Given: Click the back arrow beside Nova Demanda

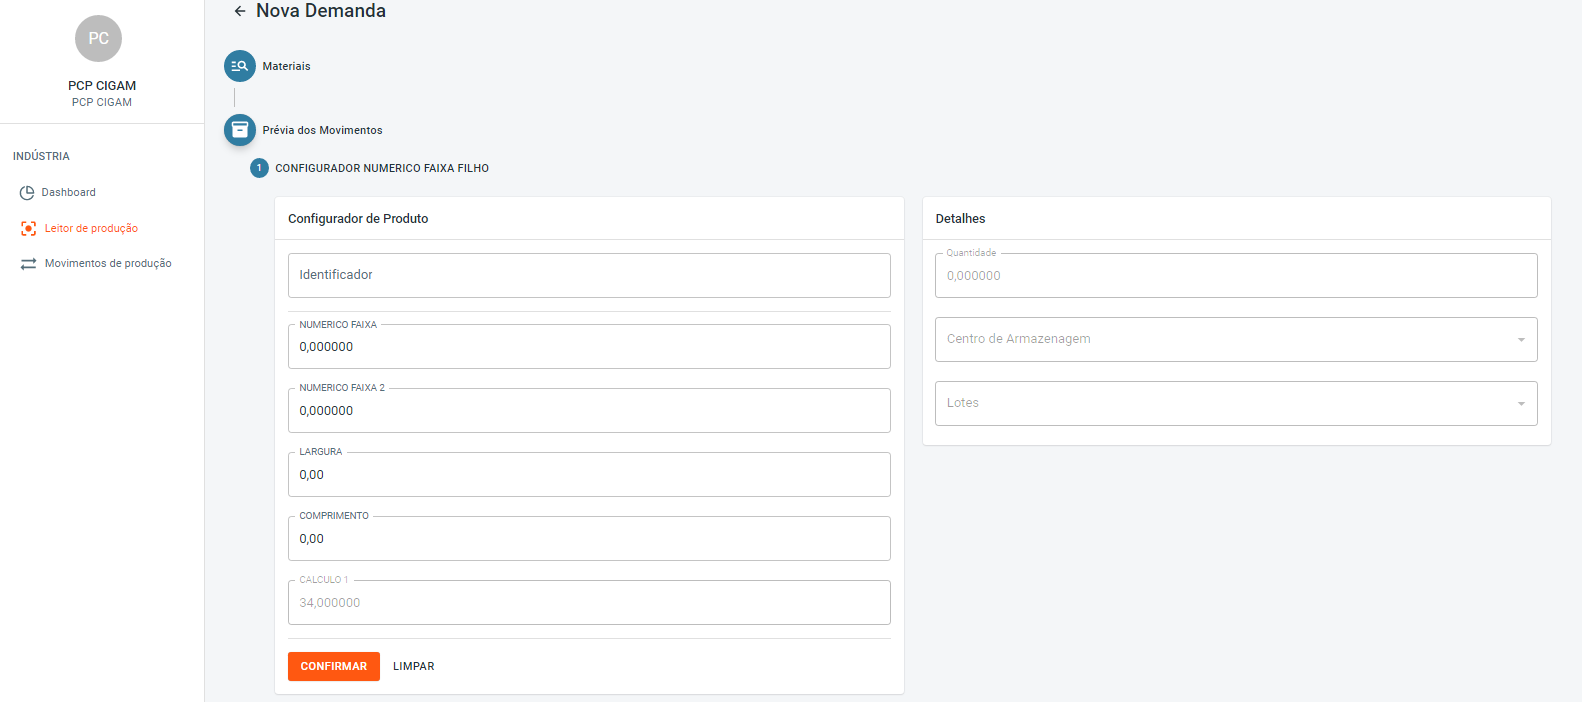Looking at the screenshot, I should [239, 11].
